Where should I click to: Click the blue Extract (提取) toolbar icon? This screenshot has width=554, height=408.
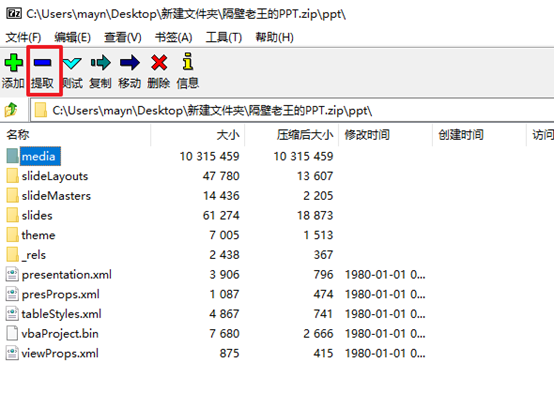42,63
